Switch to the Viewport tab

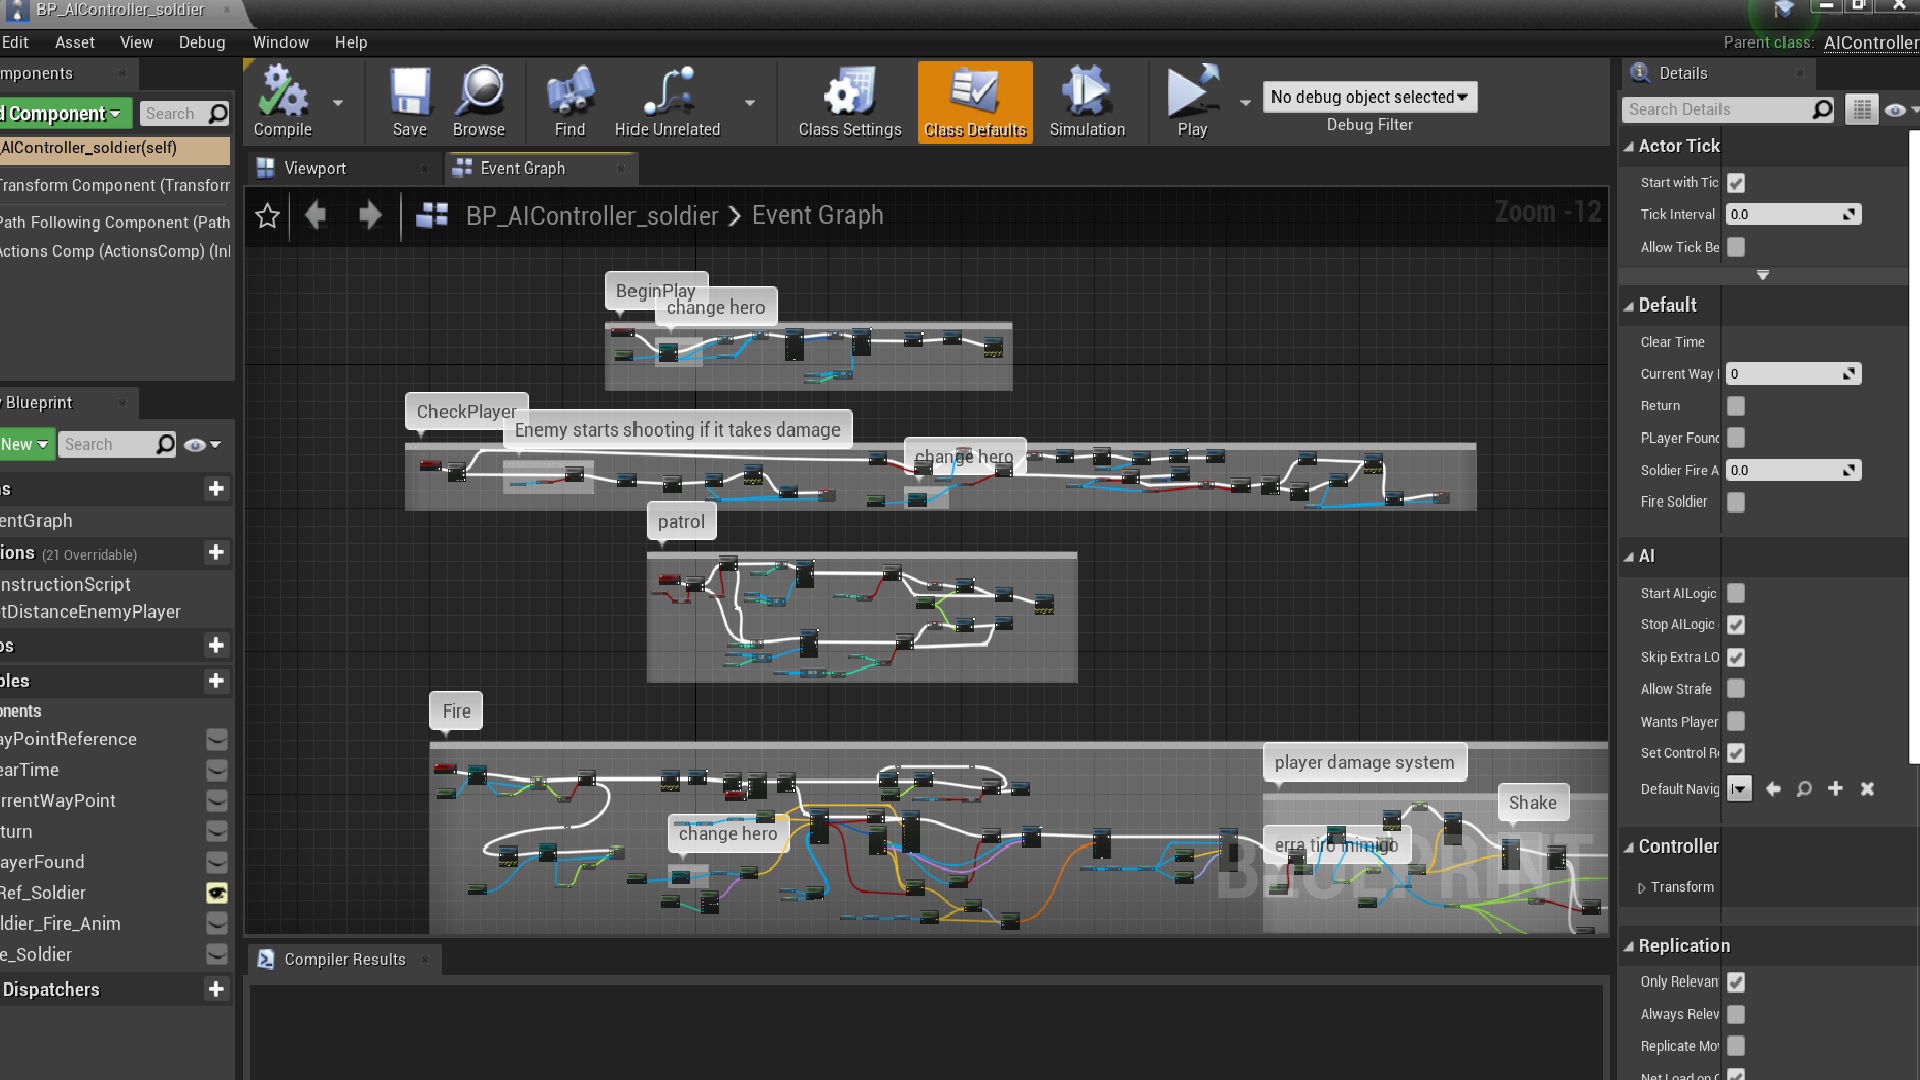click(316, 167)
